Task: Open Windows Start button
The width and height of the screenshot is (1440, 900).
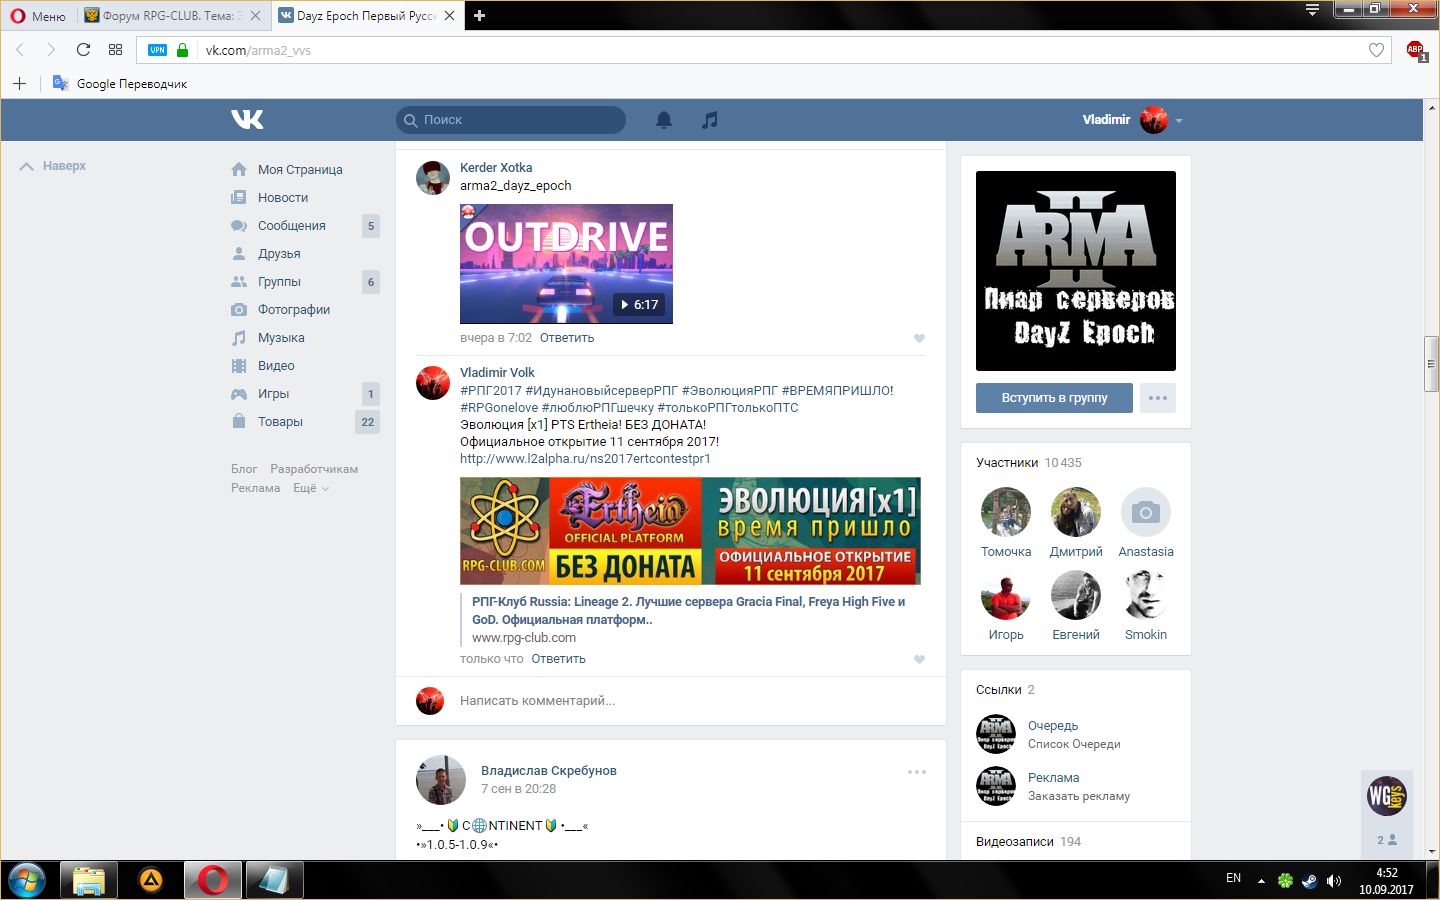Action: click(27, 880)
